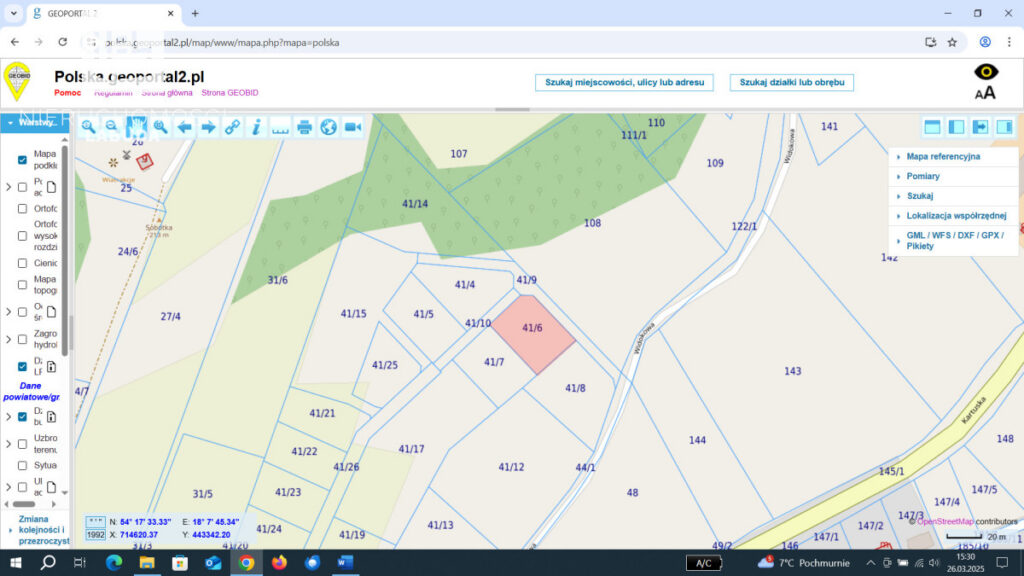Go to previous map view arrow
Viewport: 1024px width, 576px height.
tap(184, 127)
